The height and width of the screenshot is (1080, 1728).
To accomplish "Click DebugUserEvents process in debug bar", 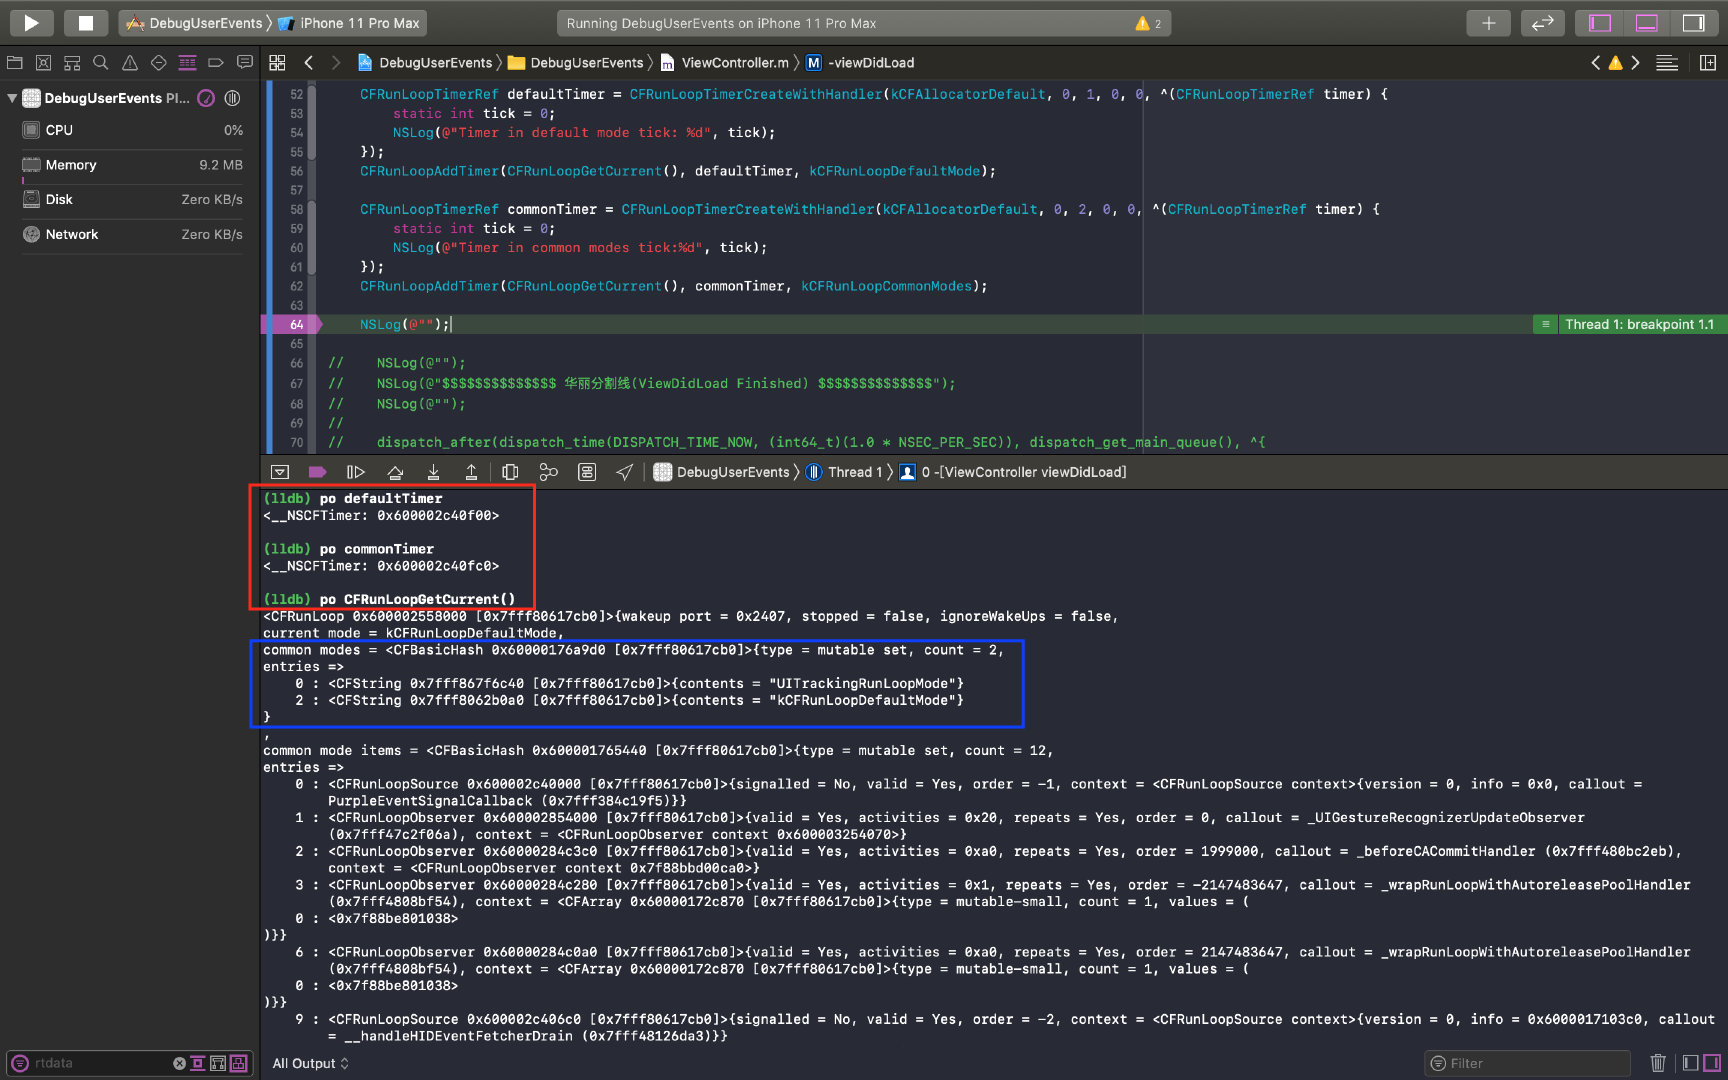I will [x=722, y=472].
